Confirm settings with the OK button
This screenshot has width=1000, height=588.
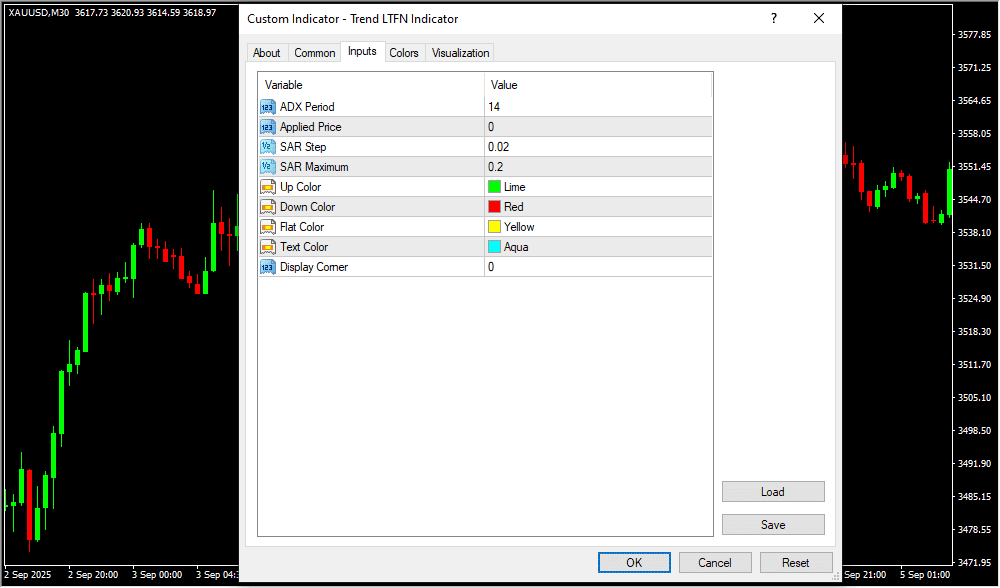(634, 562)
